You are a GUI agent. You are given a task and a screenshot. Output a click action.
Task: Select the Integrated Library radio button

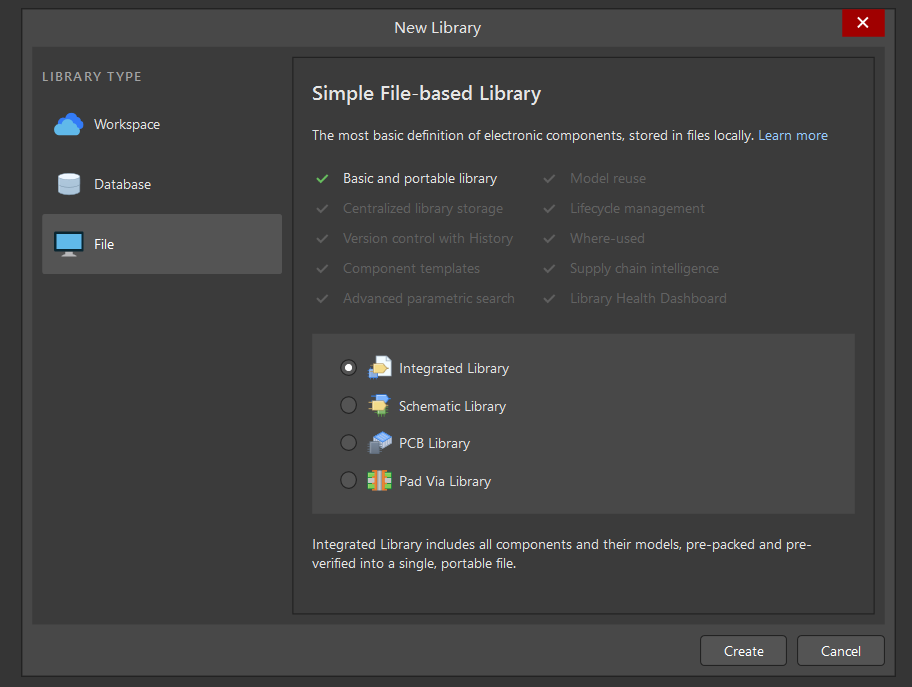tap(348, 368)
